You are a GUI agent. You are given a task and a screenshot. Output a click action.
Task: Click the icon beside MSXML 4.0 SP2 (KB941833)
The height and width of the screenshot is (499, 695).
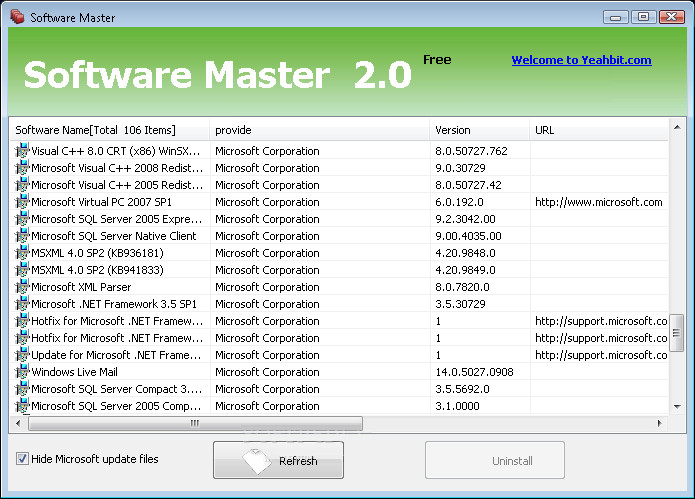tap(22, 270)
